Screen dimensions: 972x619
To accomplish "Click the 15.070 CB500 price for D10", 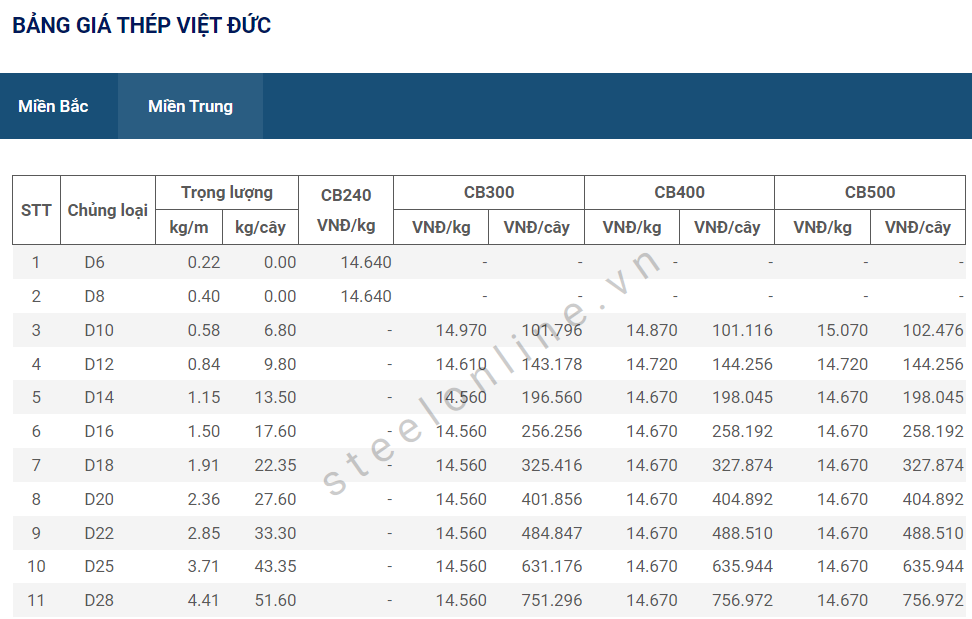I will 842,330.
